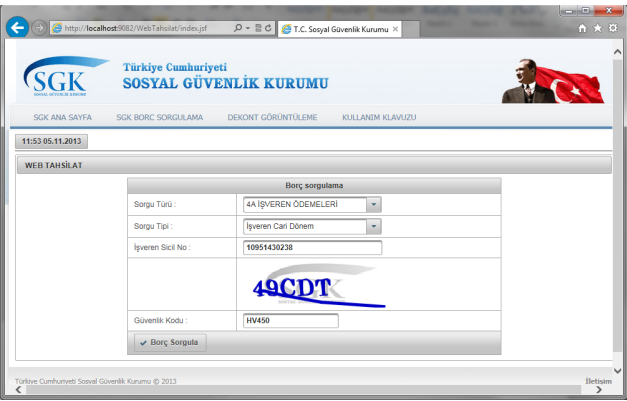Click the Borç sorgulama form title
This screenshot has height=401, width=627.
pos(314,186)
